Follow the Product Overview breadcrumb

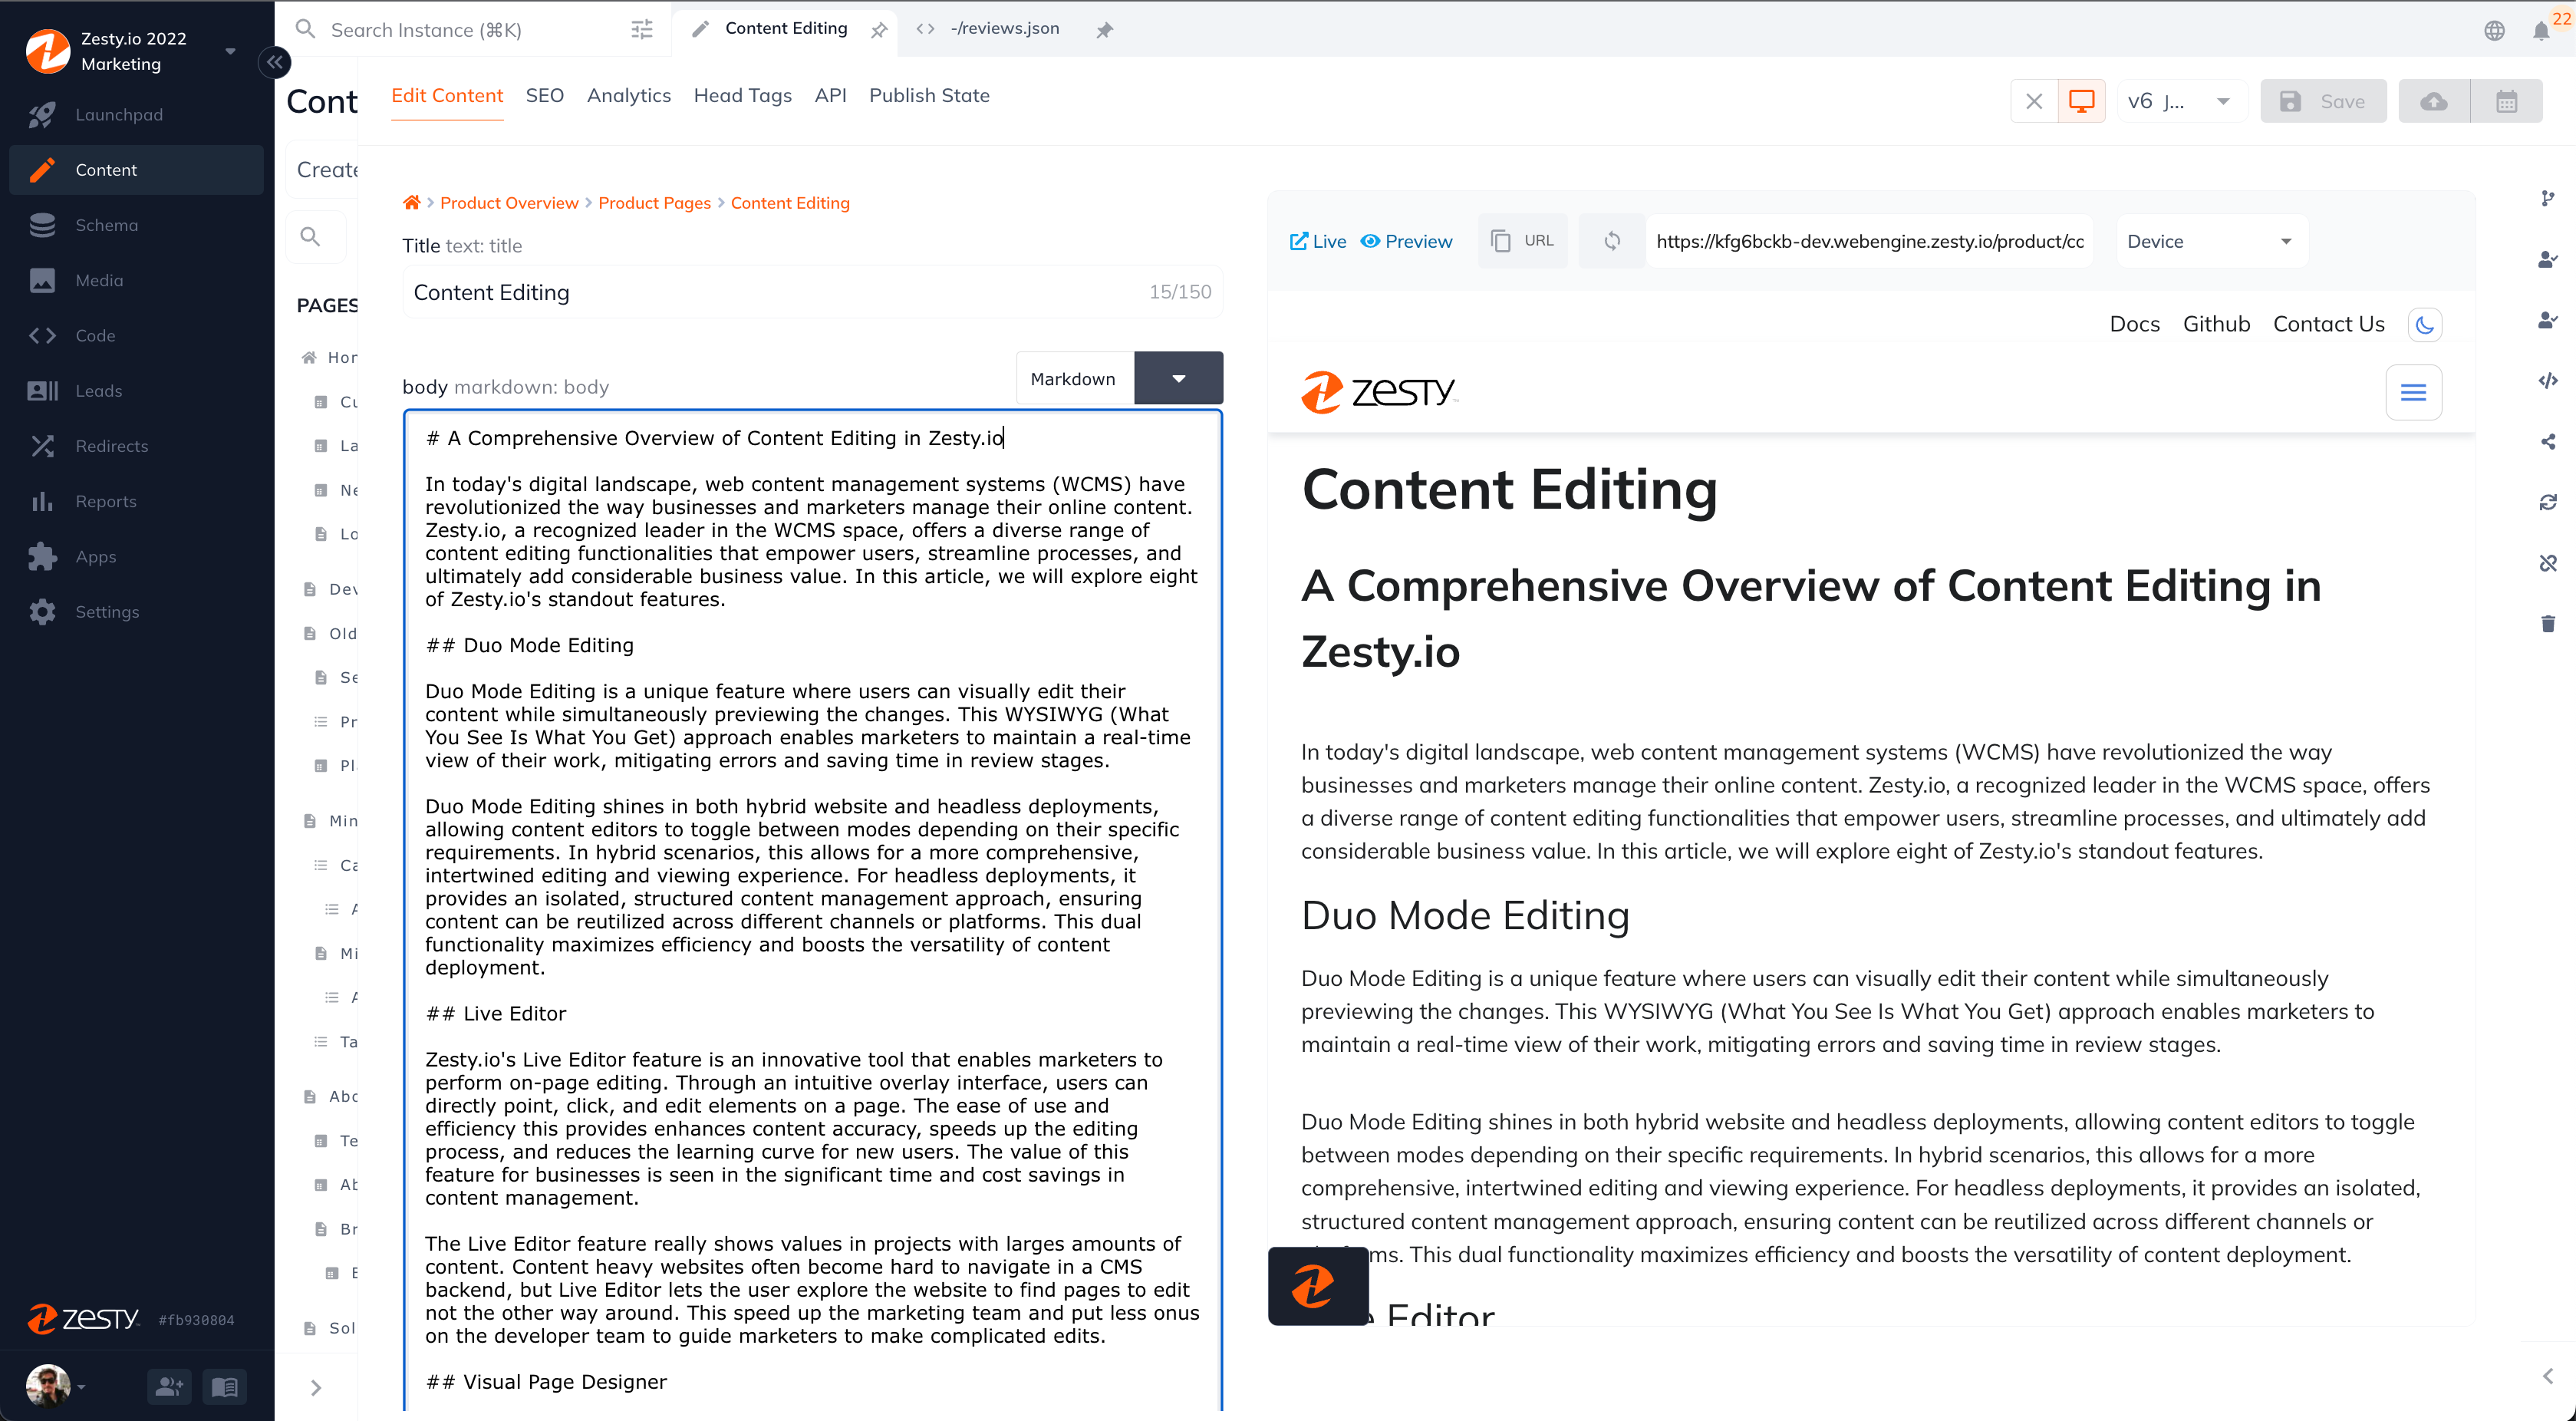[x=509, y=203]
